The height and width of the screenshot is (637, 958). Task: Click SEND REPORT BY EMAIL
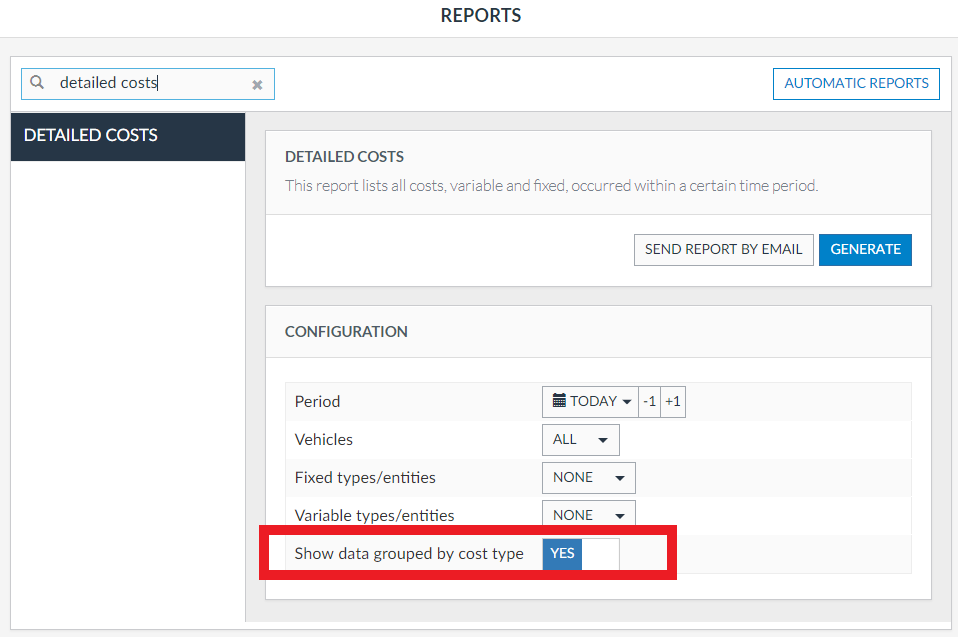point(723,250)
